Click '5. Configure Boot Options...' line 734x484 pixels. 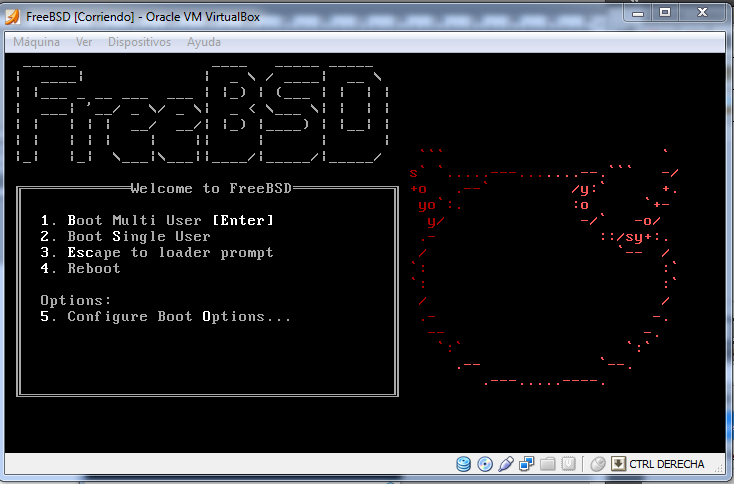click(165, 316)
